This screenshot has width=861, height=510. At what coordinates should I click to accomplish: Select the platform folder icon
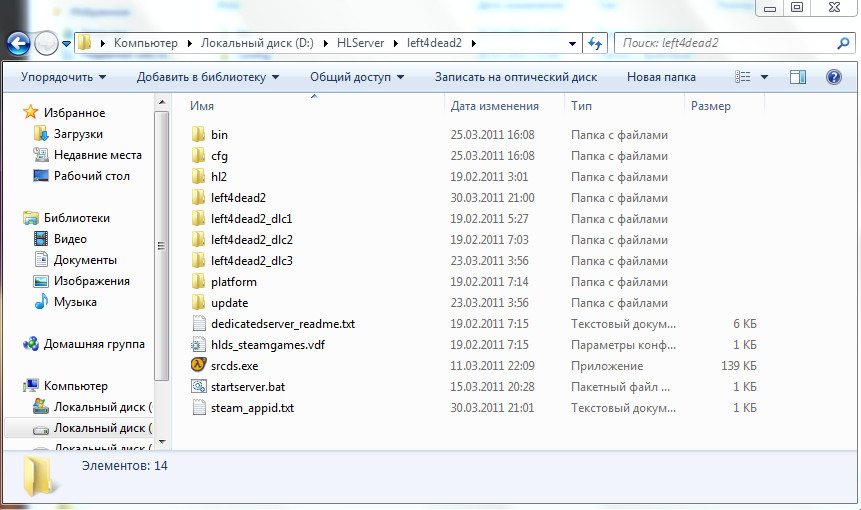pyautogui.click(x=198, y=282)
